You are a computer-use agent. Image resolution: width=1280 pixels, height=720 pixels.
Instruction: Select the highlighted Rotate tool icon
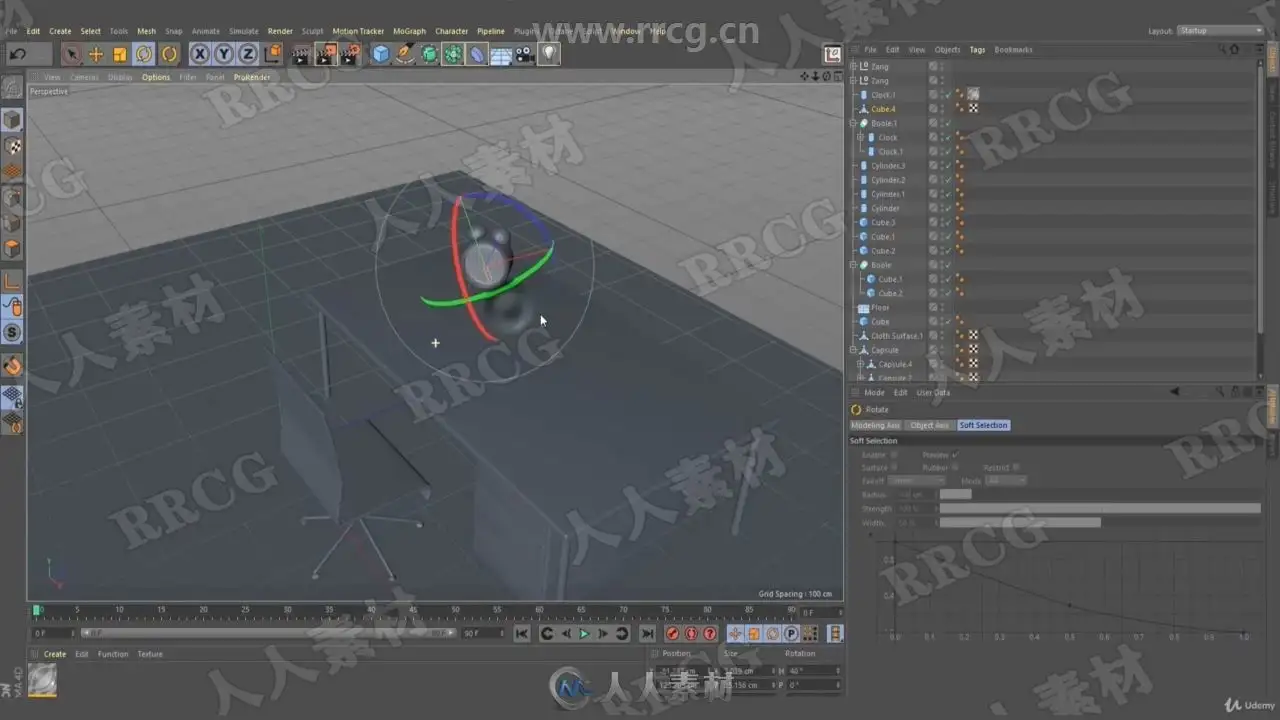pyautogui.click(x=144, y=54)
